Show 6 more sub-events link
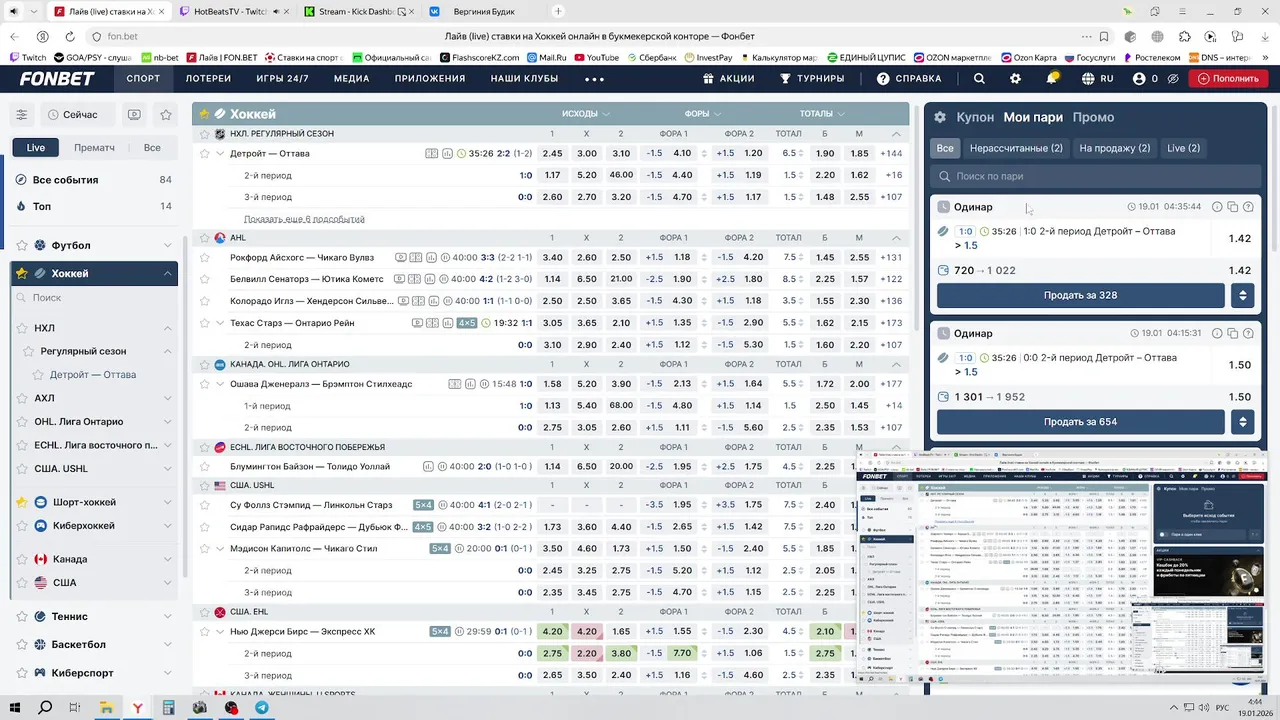Screen dimensions: 1280x720 click(x=304, y=219)
